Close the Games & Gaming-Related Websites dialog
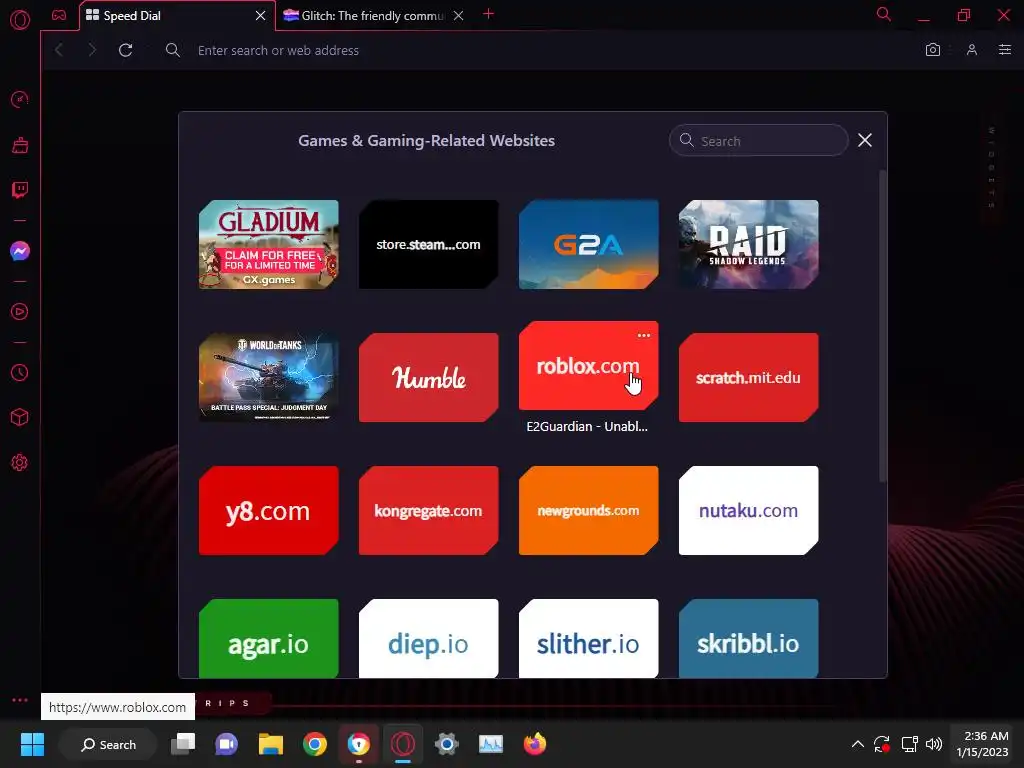Screen dimensions: 1024x768 coord(865,140)
